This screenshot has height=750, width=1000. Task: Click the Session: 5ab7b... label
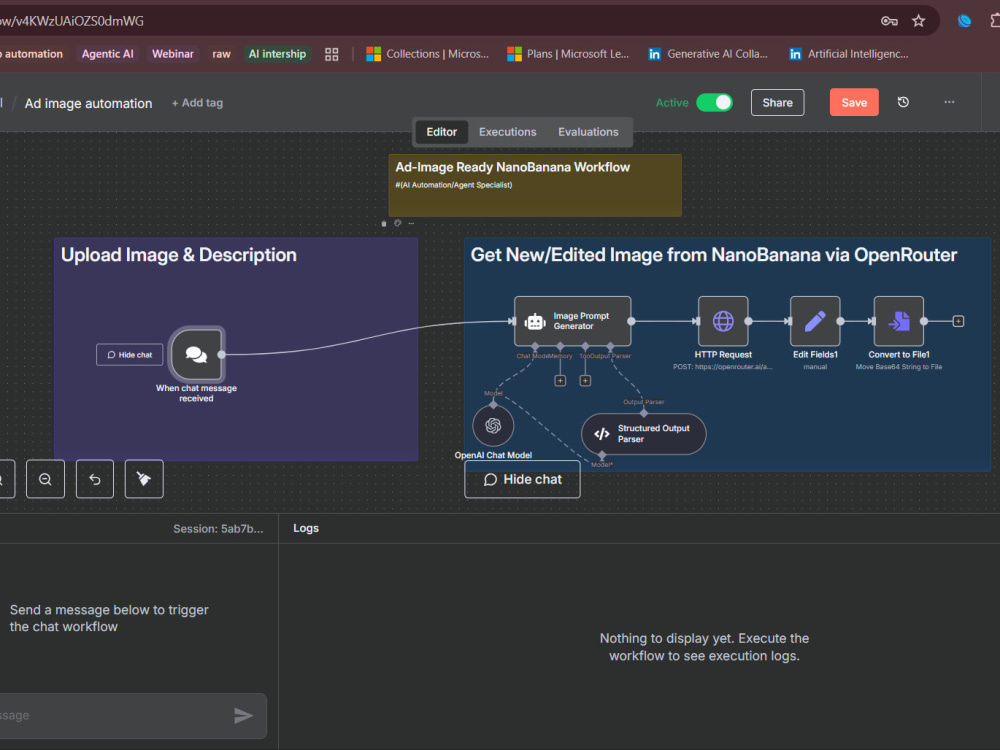218,529
